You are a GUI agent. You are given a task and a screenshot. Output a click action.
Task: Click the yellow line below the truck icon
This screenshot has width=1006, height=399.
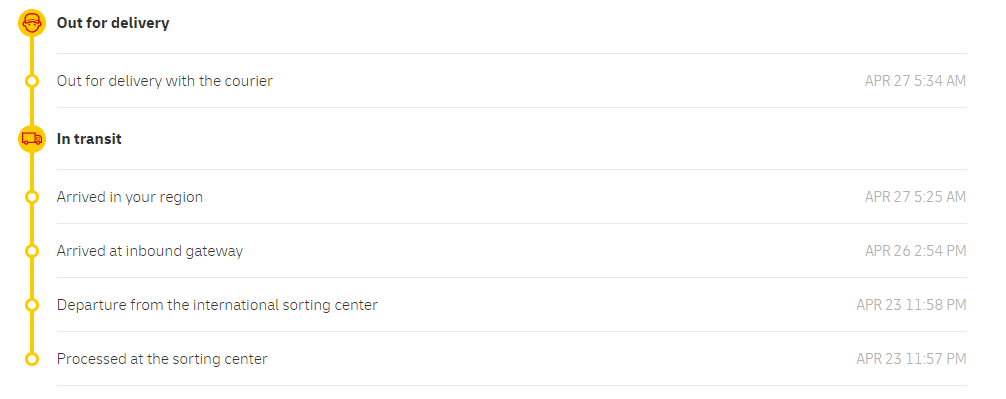pos(32,171)
